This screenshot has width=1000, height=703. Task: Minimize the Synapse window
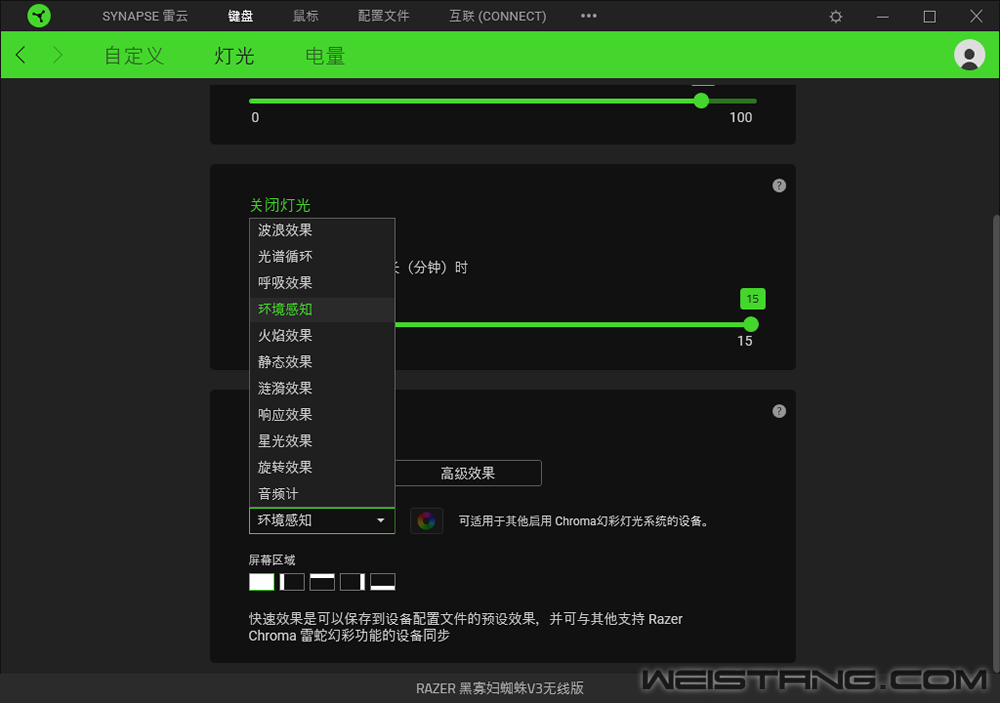point(883,17)
